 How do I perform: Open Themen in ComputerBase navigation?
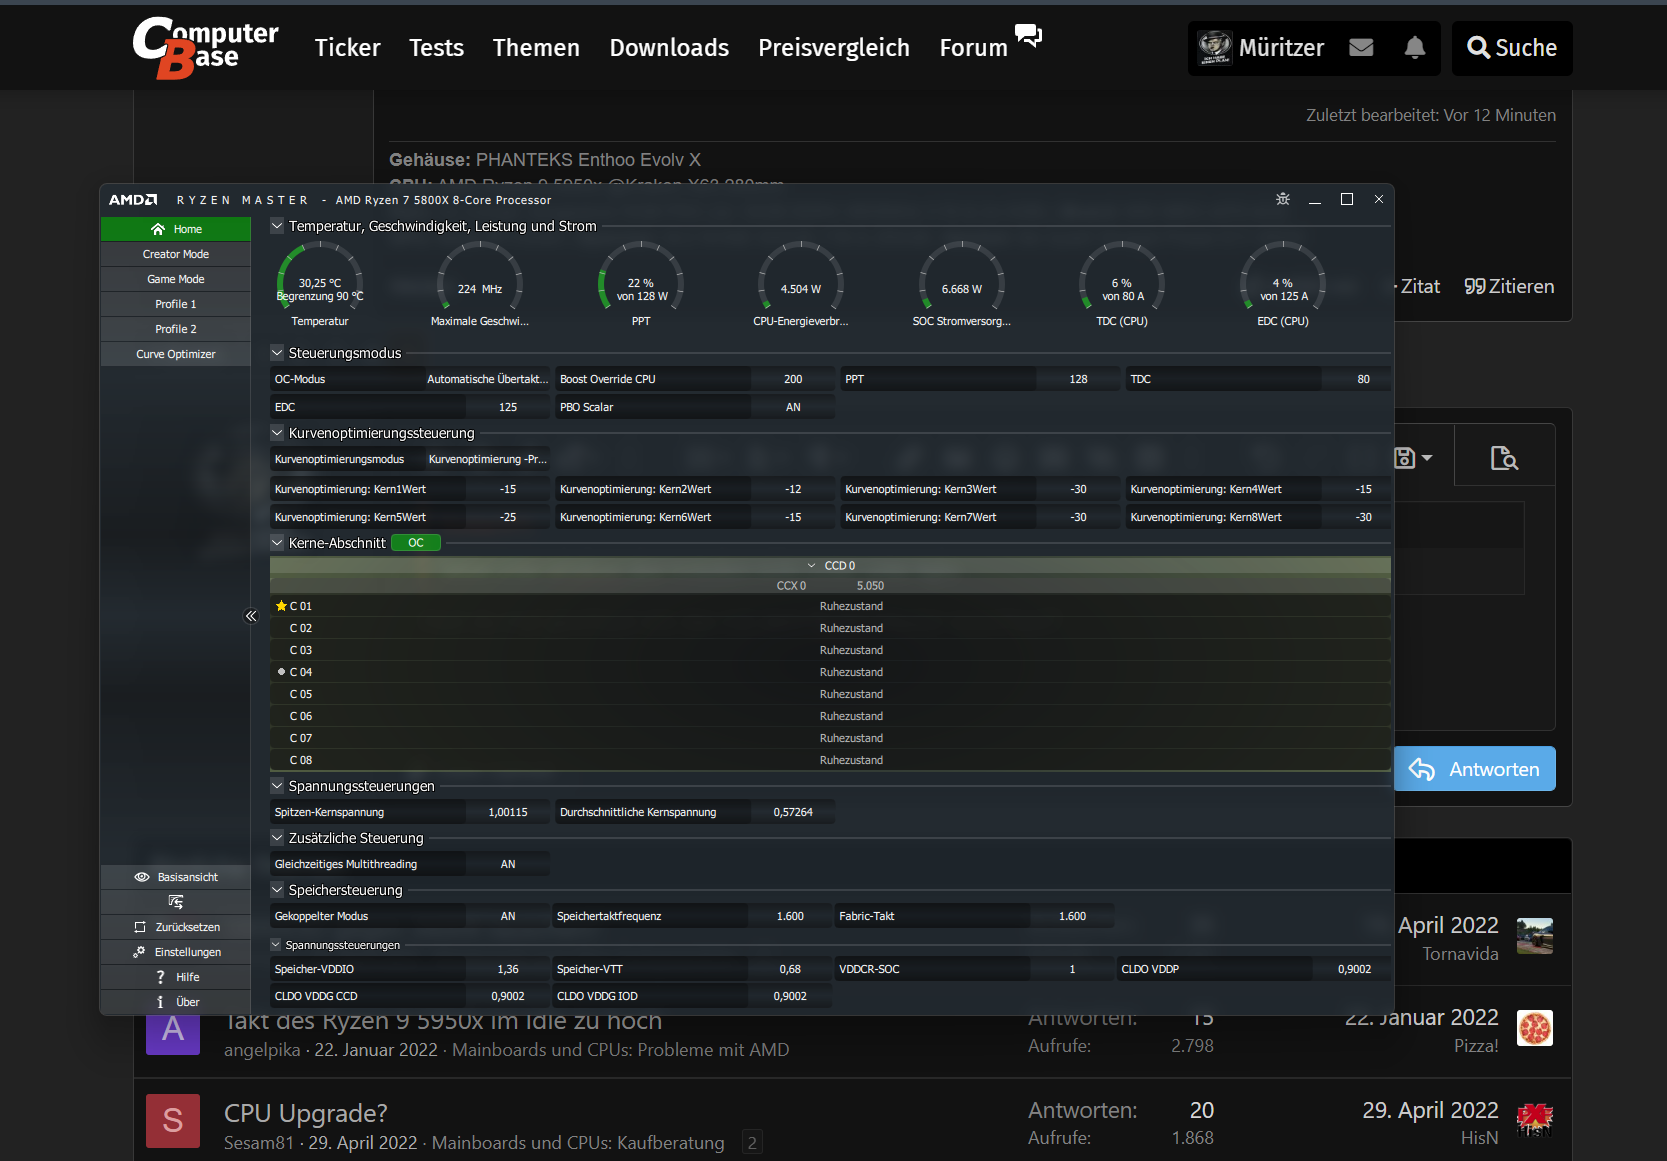(x=536, y=48)
